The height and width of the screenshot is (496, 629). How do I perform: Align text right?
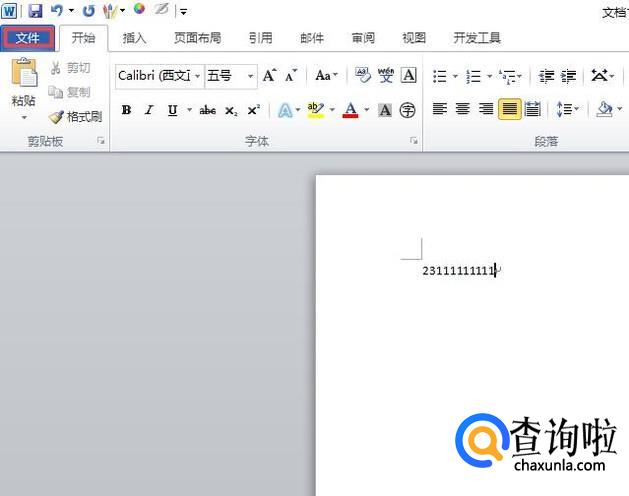[486, 109]
